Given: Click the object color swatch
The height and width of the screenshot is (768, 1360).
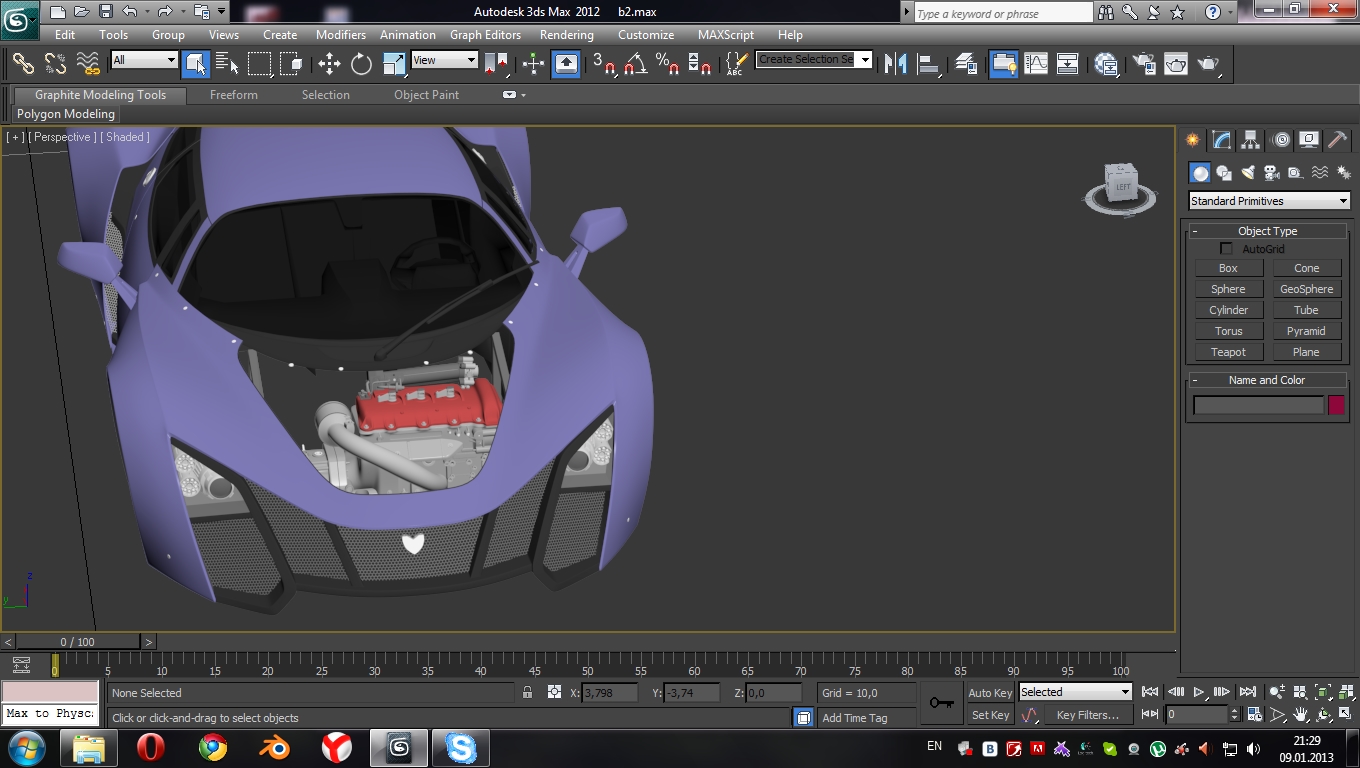Looking at the screenshot, I should tap(1336, 405).
